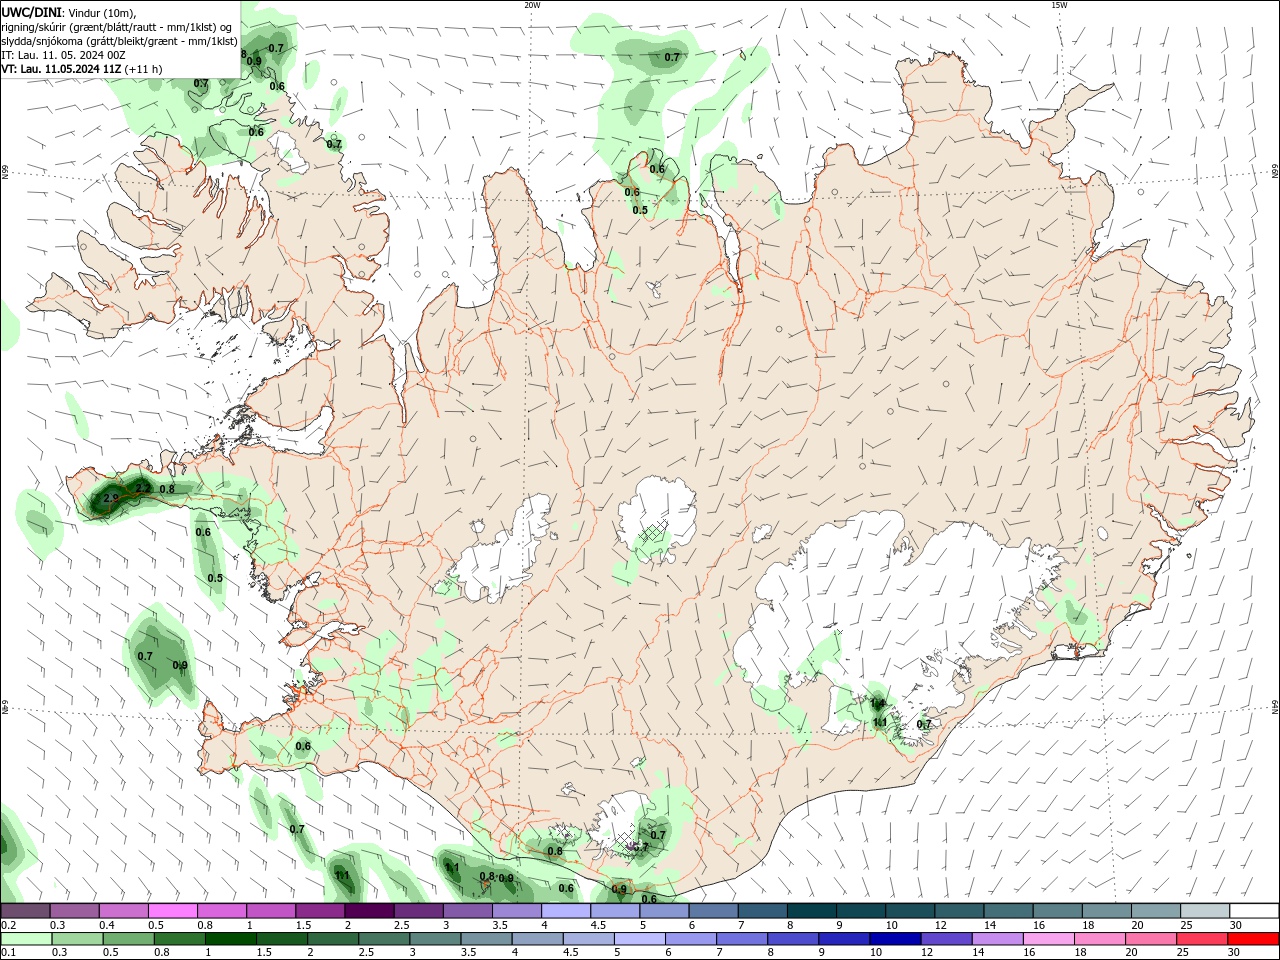Click the dark blue 10 mm rain legend swatch
This screenshot has width=1280, height=960.
point(893,939)
